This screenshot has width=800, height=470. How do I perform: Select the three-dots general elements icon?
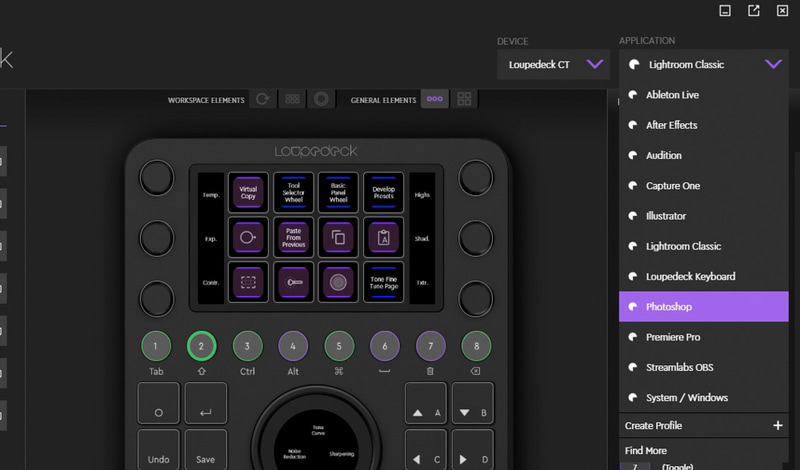(435, 99)
